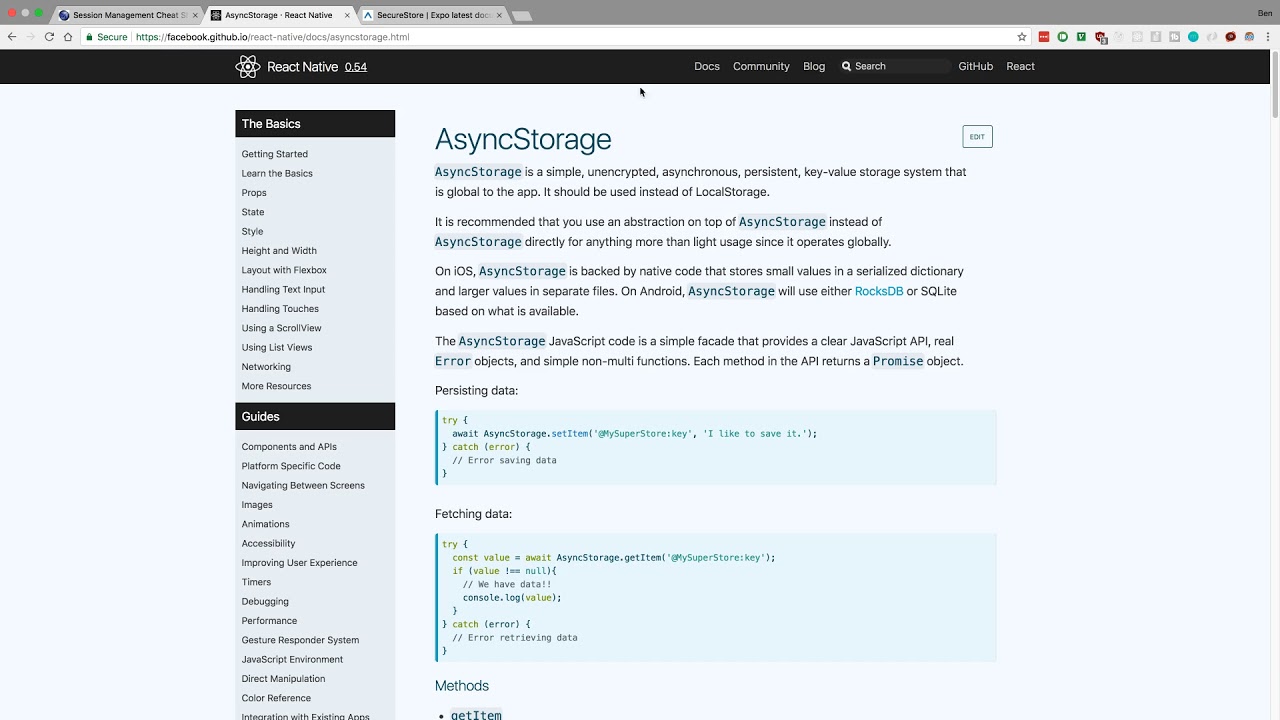The height and width of the screenshot is (720, 1280).
Task: Open the browser home page icon
Action: [68, 37]
